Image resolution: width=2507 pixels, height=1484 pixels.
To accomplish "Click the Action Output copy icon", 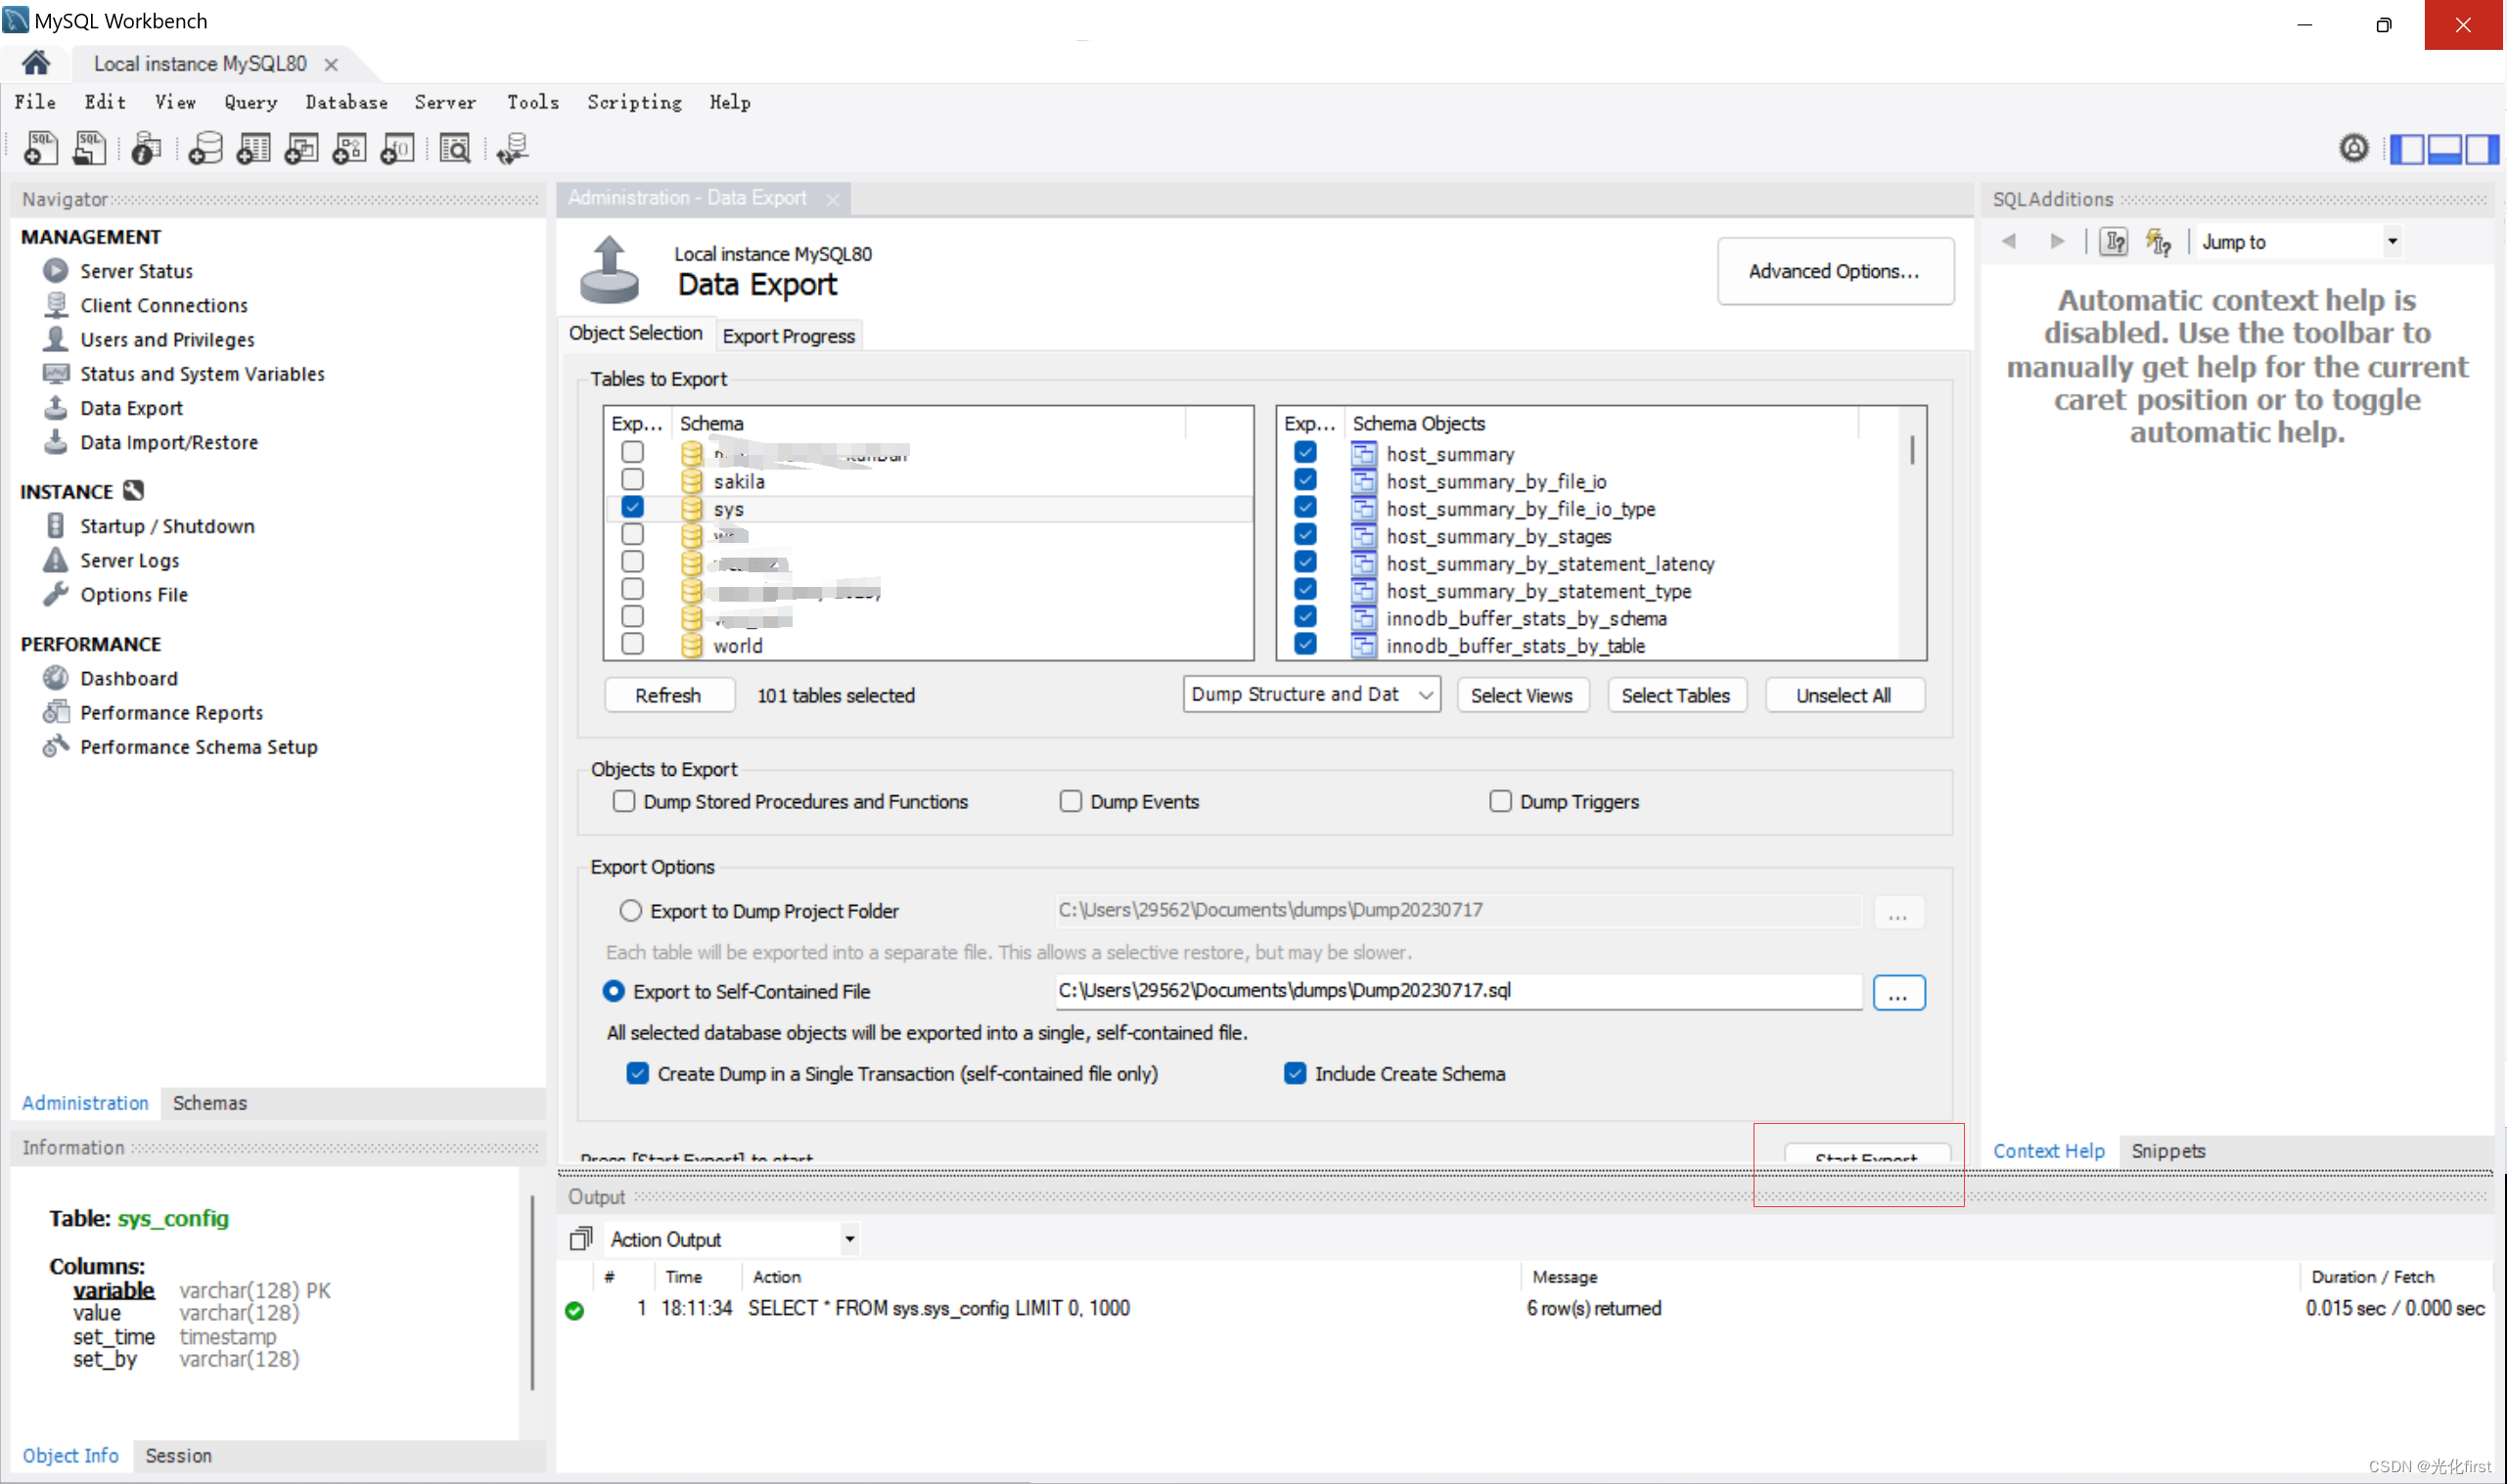I will tap(581, 1239).
